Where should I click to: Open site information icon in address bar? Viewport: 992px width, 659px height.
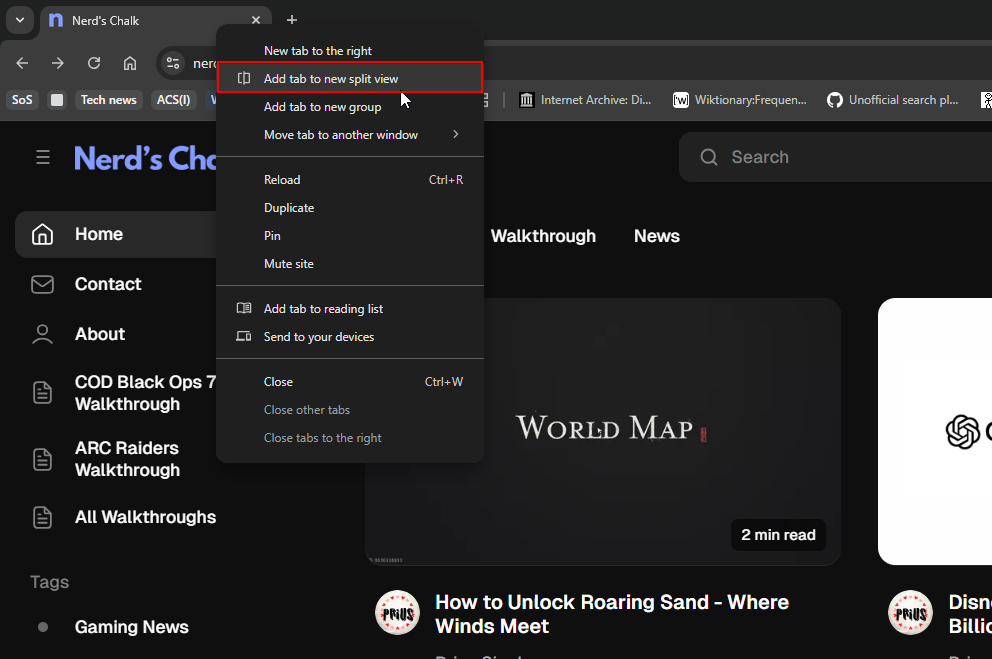tap(173, 63)
